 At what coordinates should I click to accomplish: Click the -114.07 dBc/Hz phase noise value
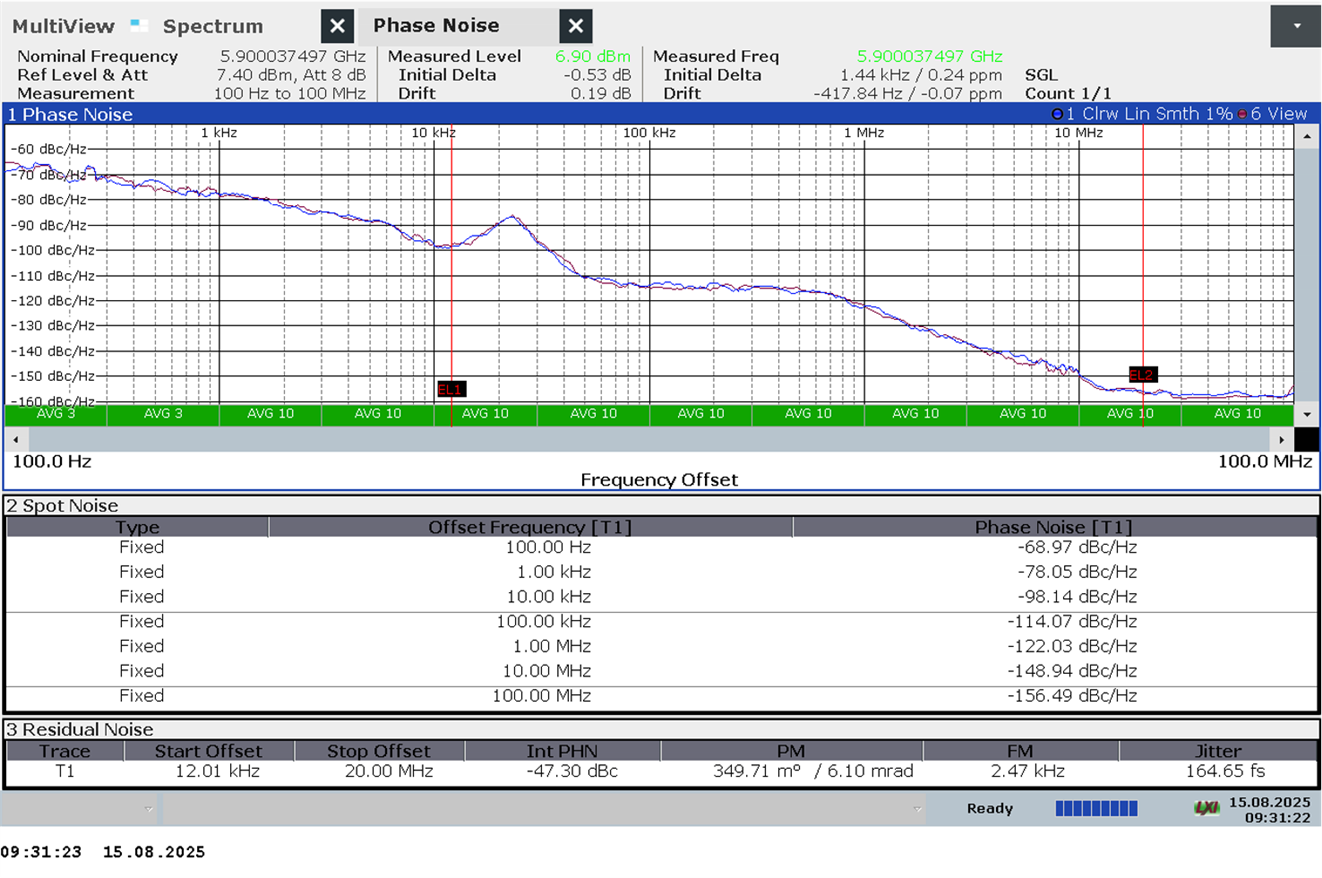click(1072, 622)
